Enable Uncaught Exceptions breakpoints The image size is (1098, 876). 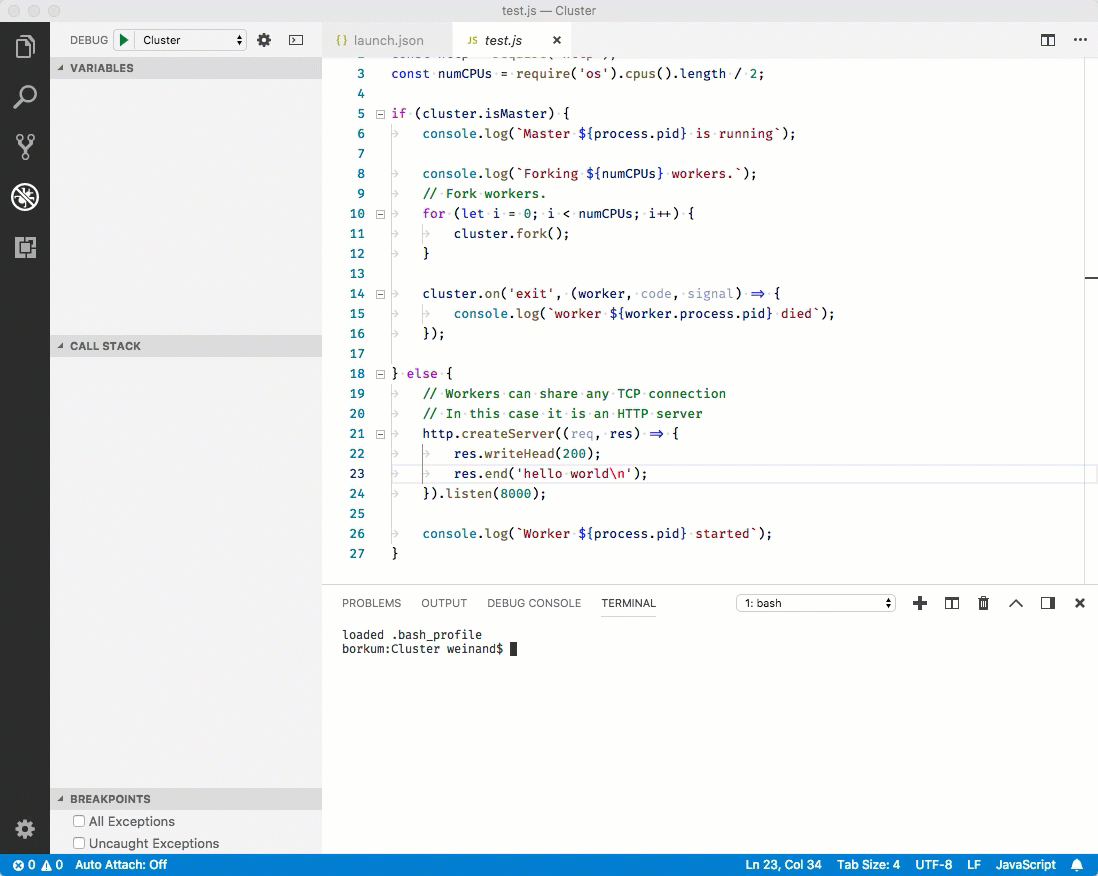pos(78,843)
